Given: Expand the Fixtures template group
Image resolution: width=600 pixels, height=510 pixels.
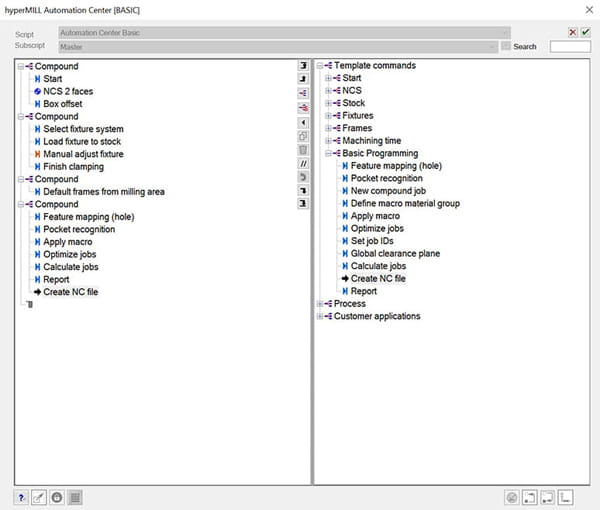Looking at the screenshot, I should click(328, 116).
